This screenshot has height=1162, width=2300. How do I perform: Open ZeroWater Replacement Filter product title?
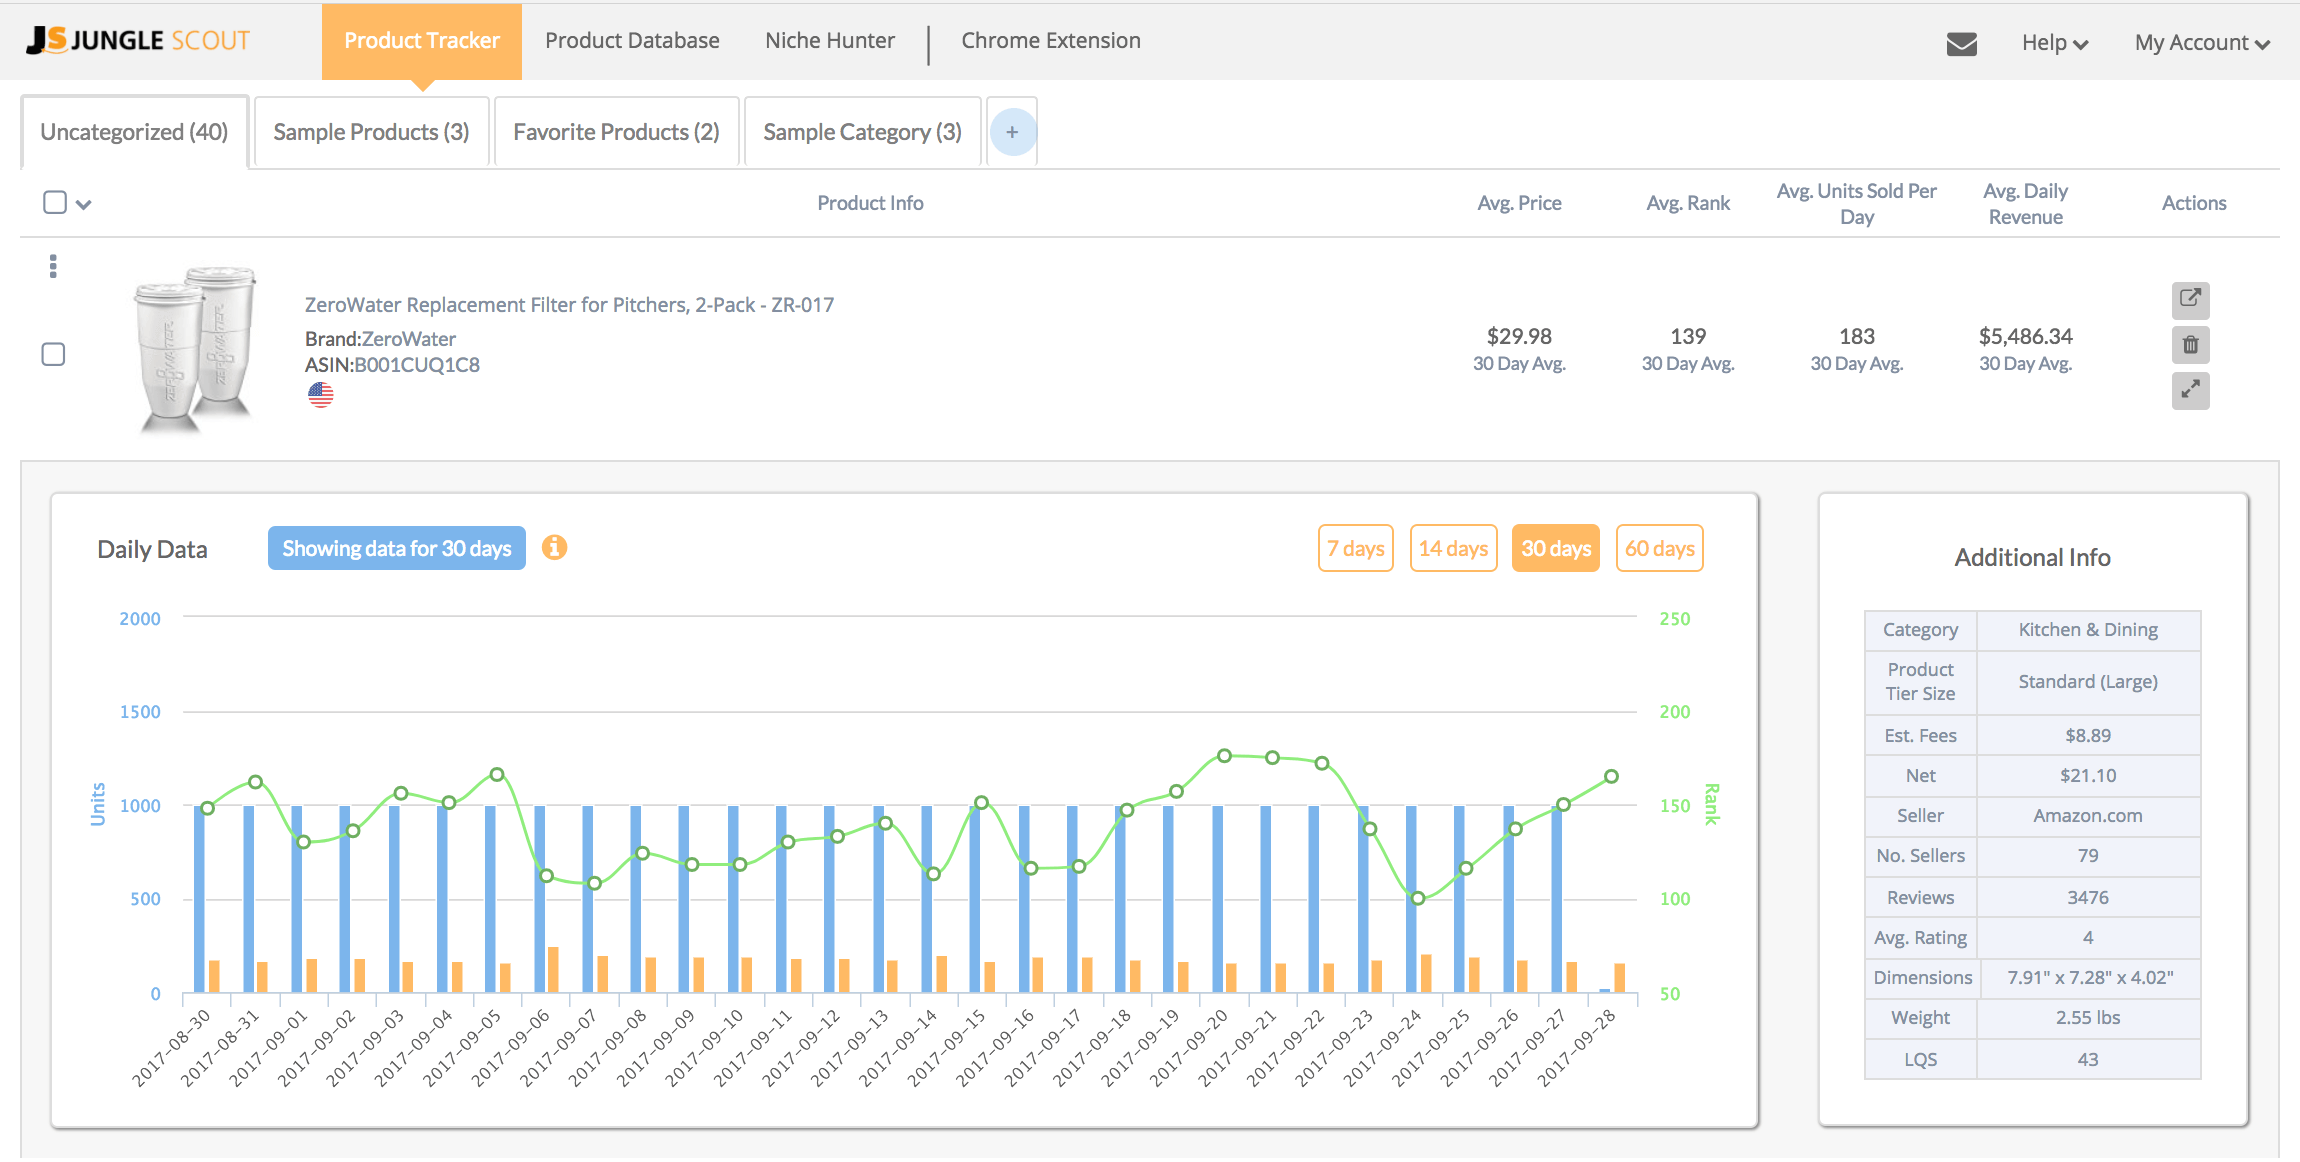[x=569, y=305]
